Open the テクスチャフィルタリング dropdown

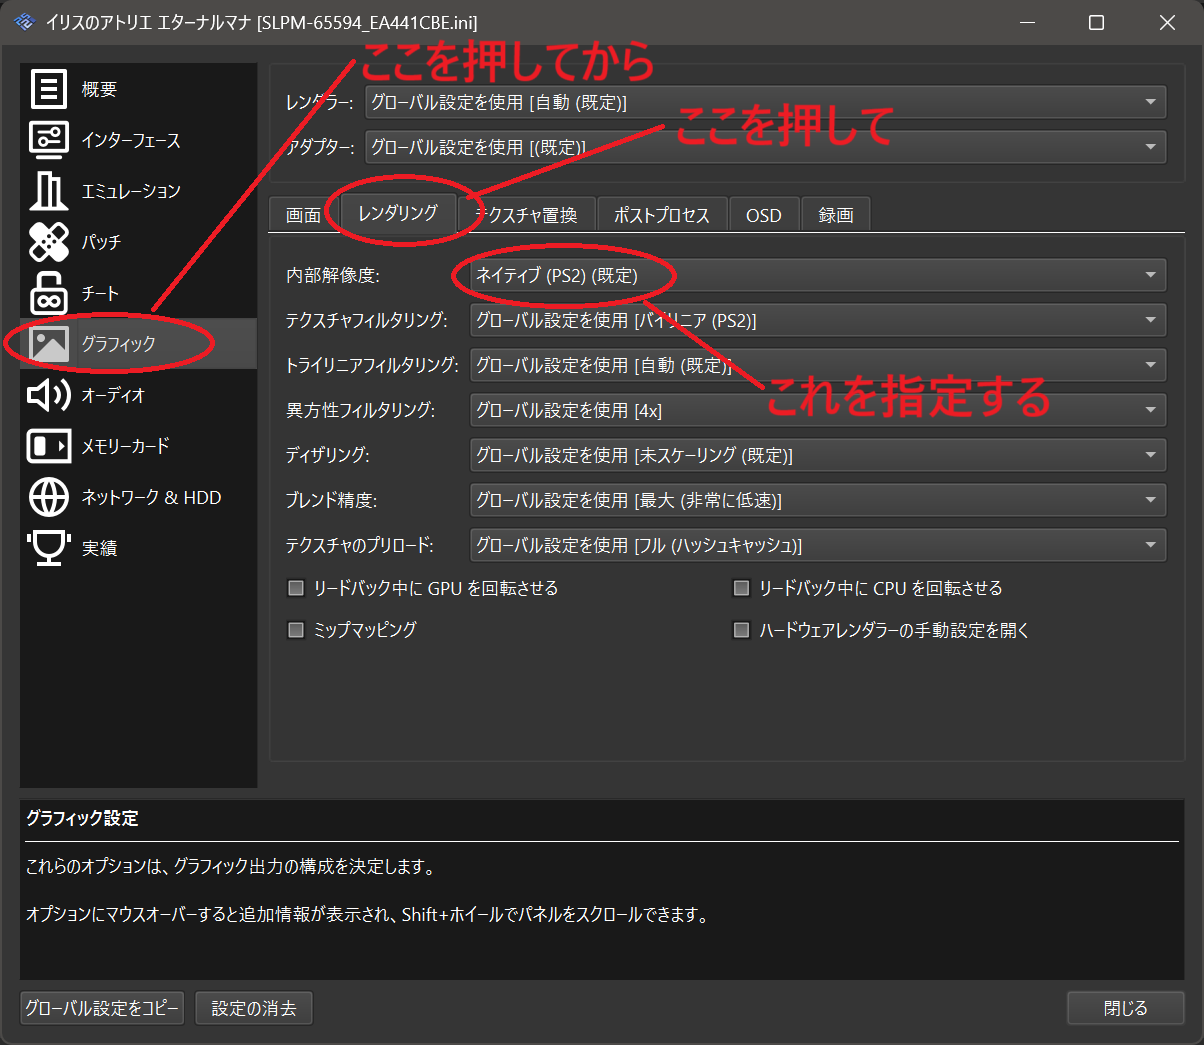point(818,320)
